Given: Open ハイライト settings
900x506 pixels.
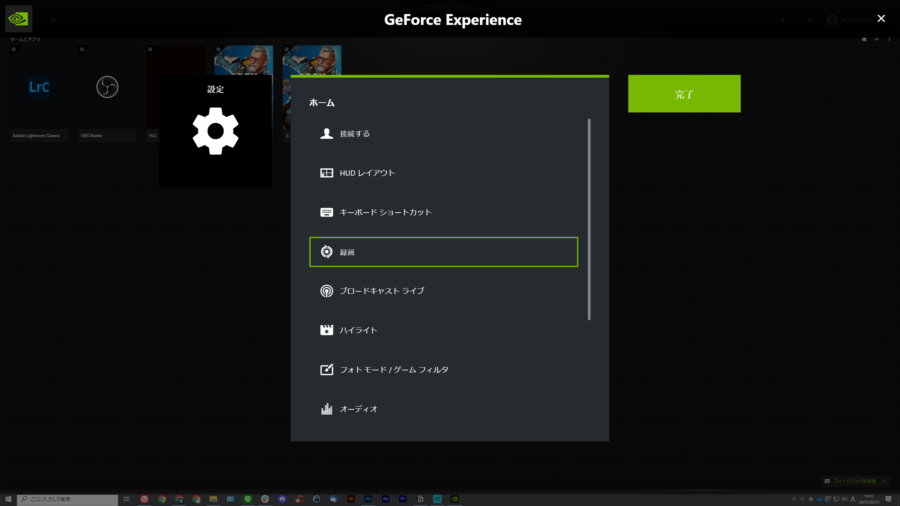Looking at the screenshot, I should click(443, 330).
